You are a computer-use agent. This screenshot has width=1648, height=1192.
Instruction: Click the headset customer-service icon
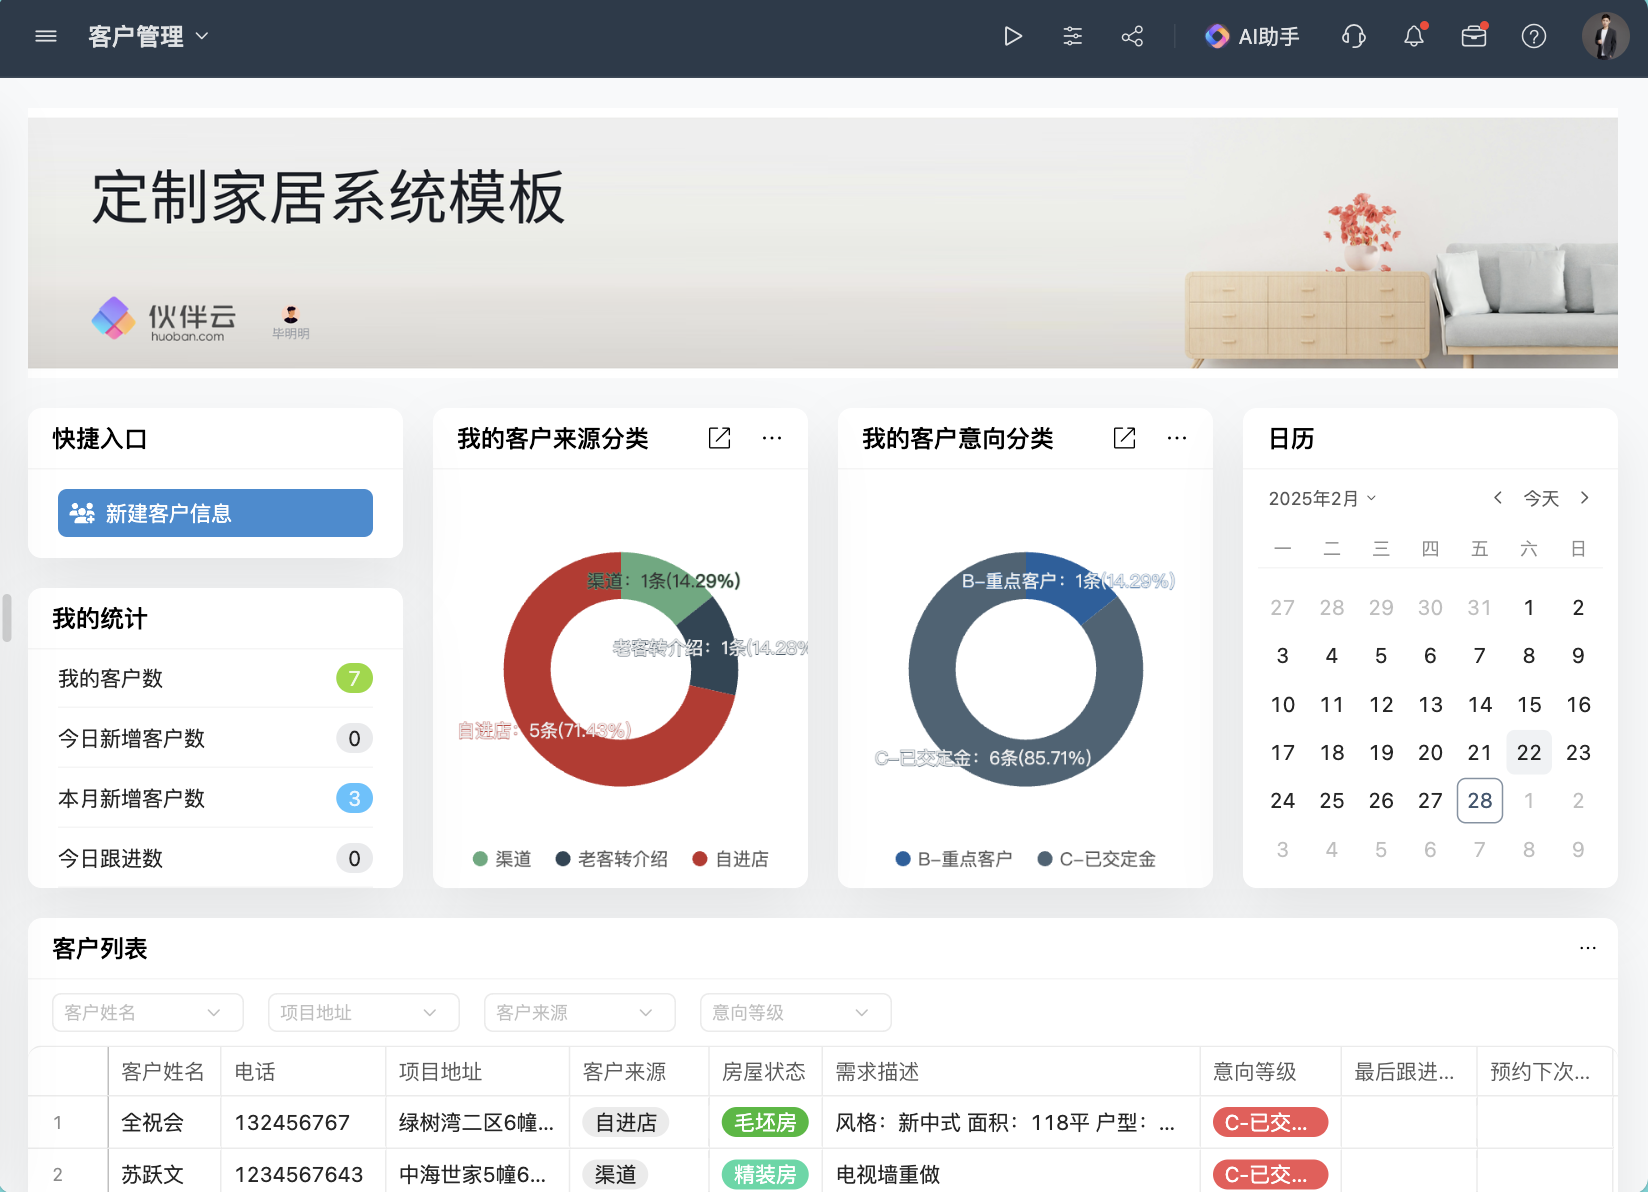(x=1353, y=36)
